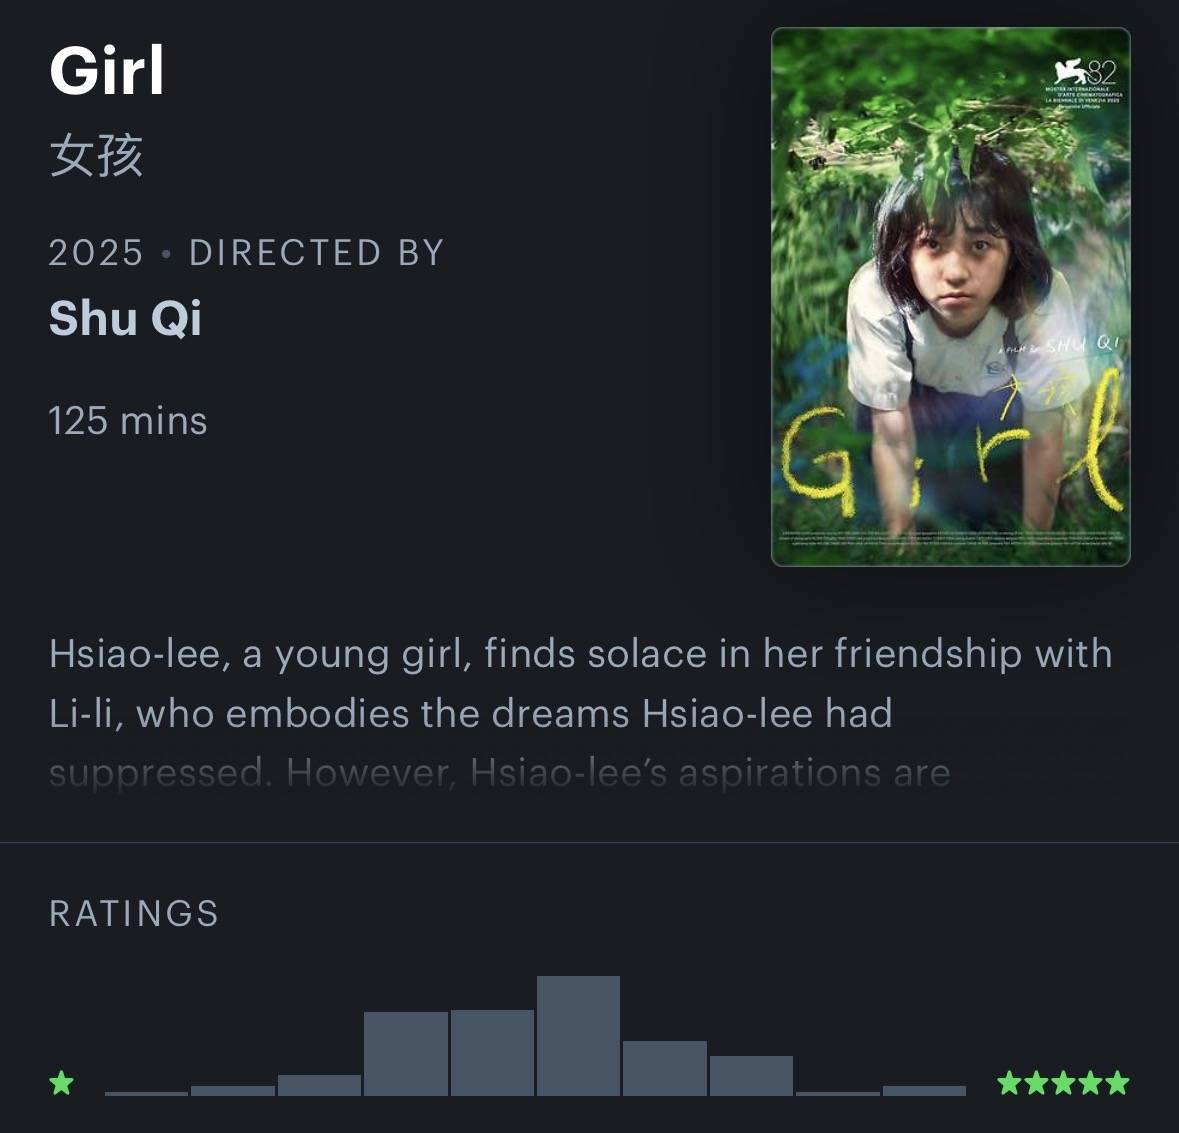Viewport: 1179px width, 1133px height.
Task: Tap the single green star icon
Action: [x=62, y=1083]
